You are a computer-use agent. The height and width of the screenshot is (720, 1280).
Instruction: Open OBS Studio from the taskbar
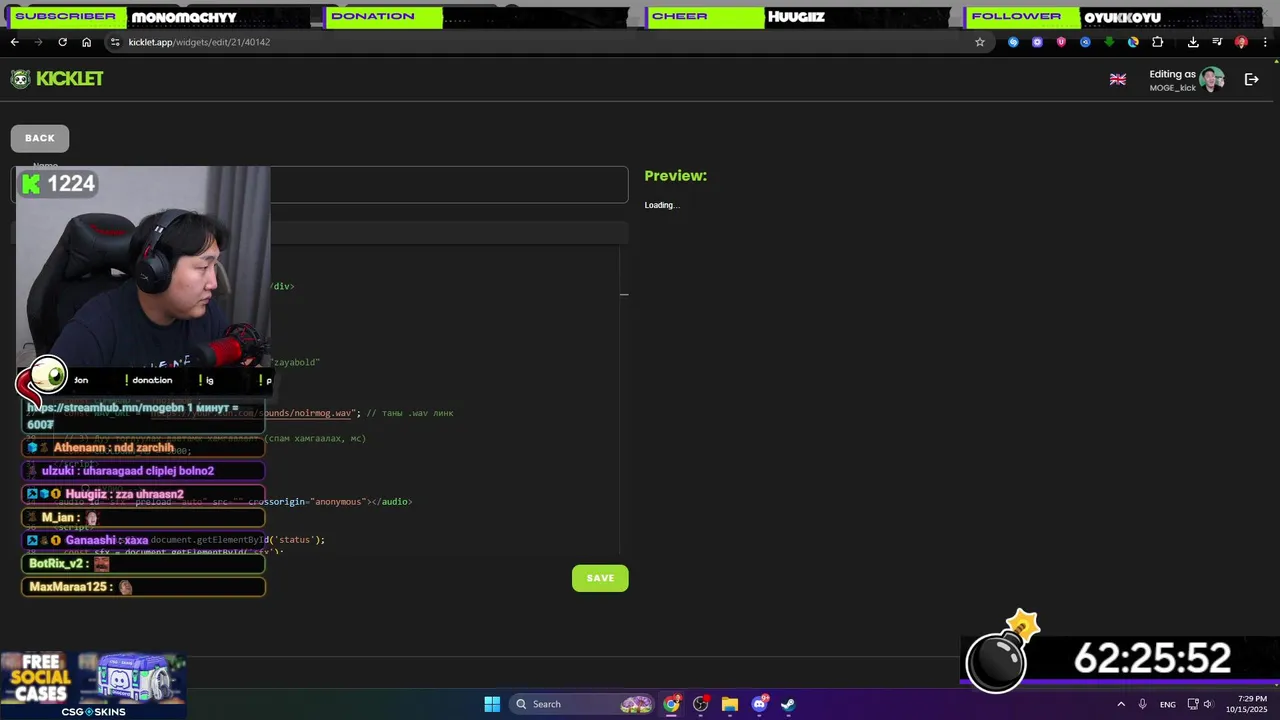coord(701,704)
